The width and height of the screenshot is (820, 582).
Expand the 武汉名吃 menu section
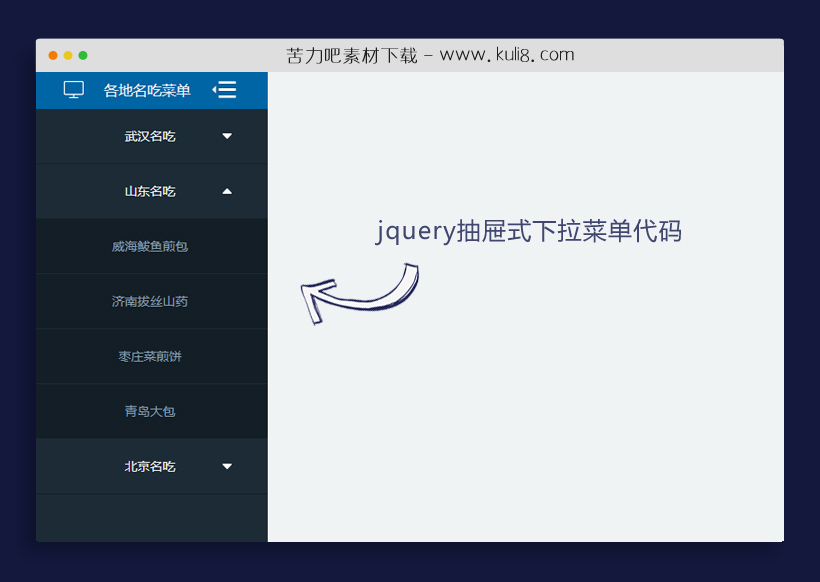click(152, 136)
